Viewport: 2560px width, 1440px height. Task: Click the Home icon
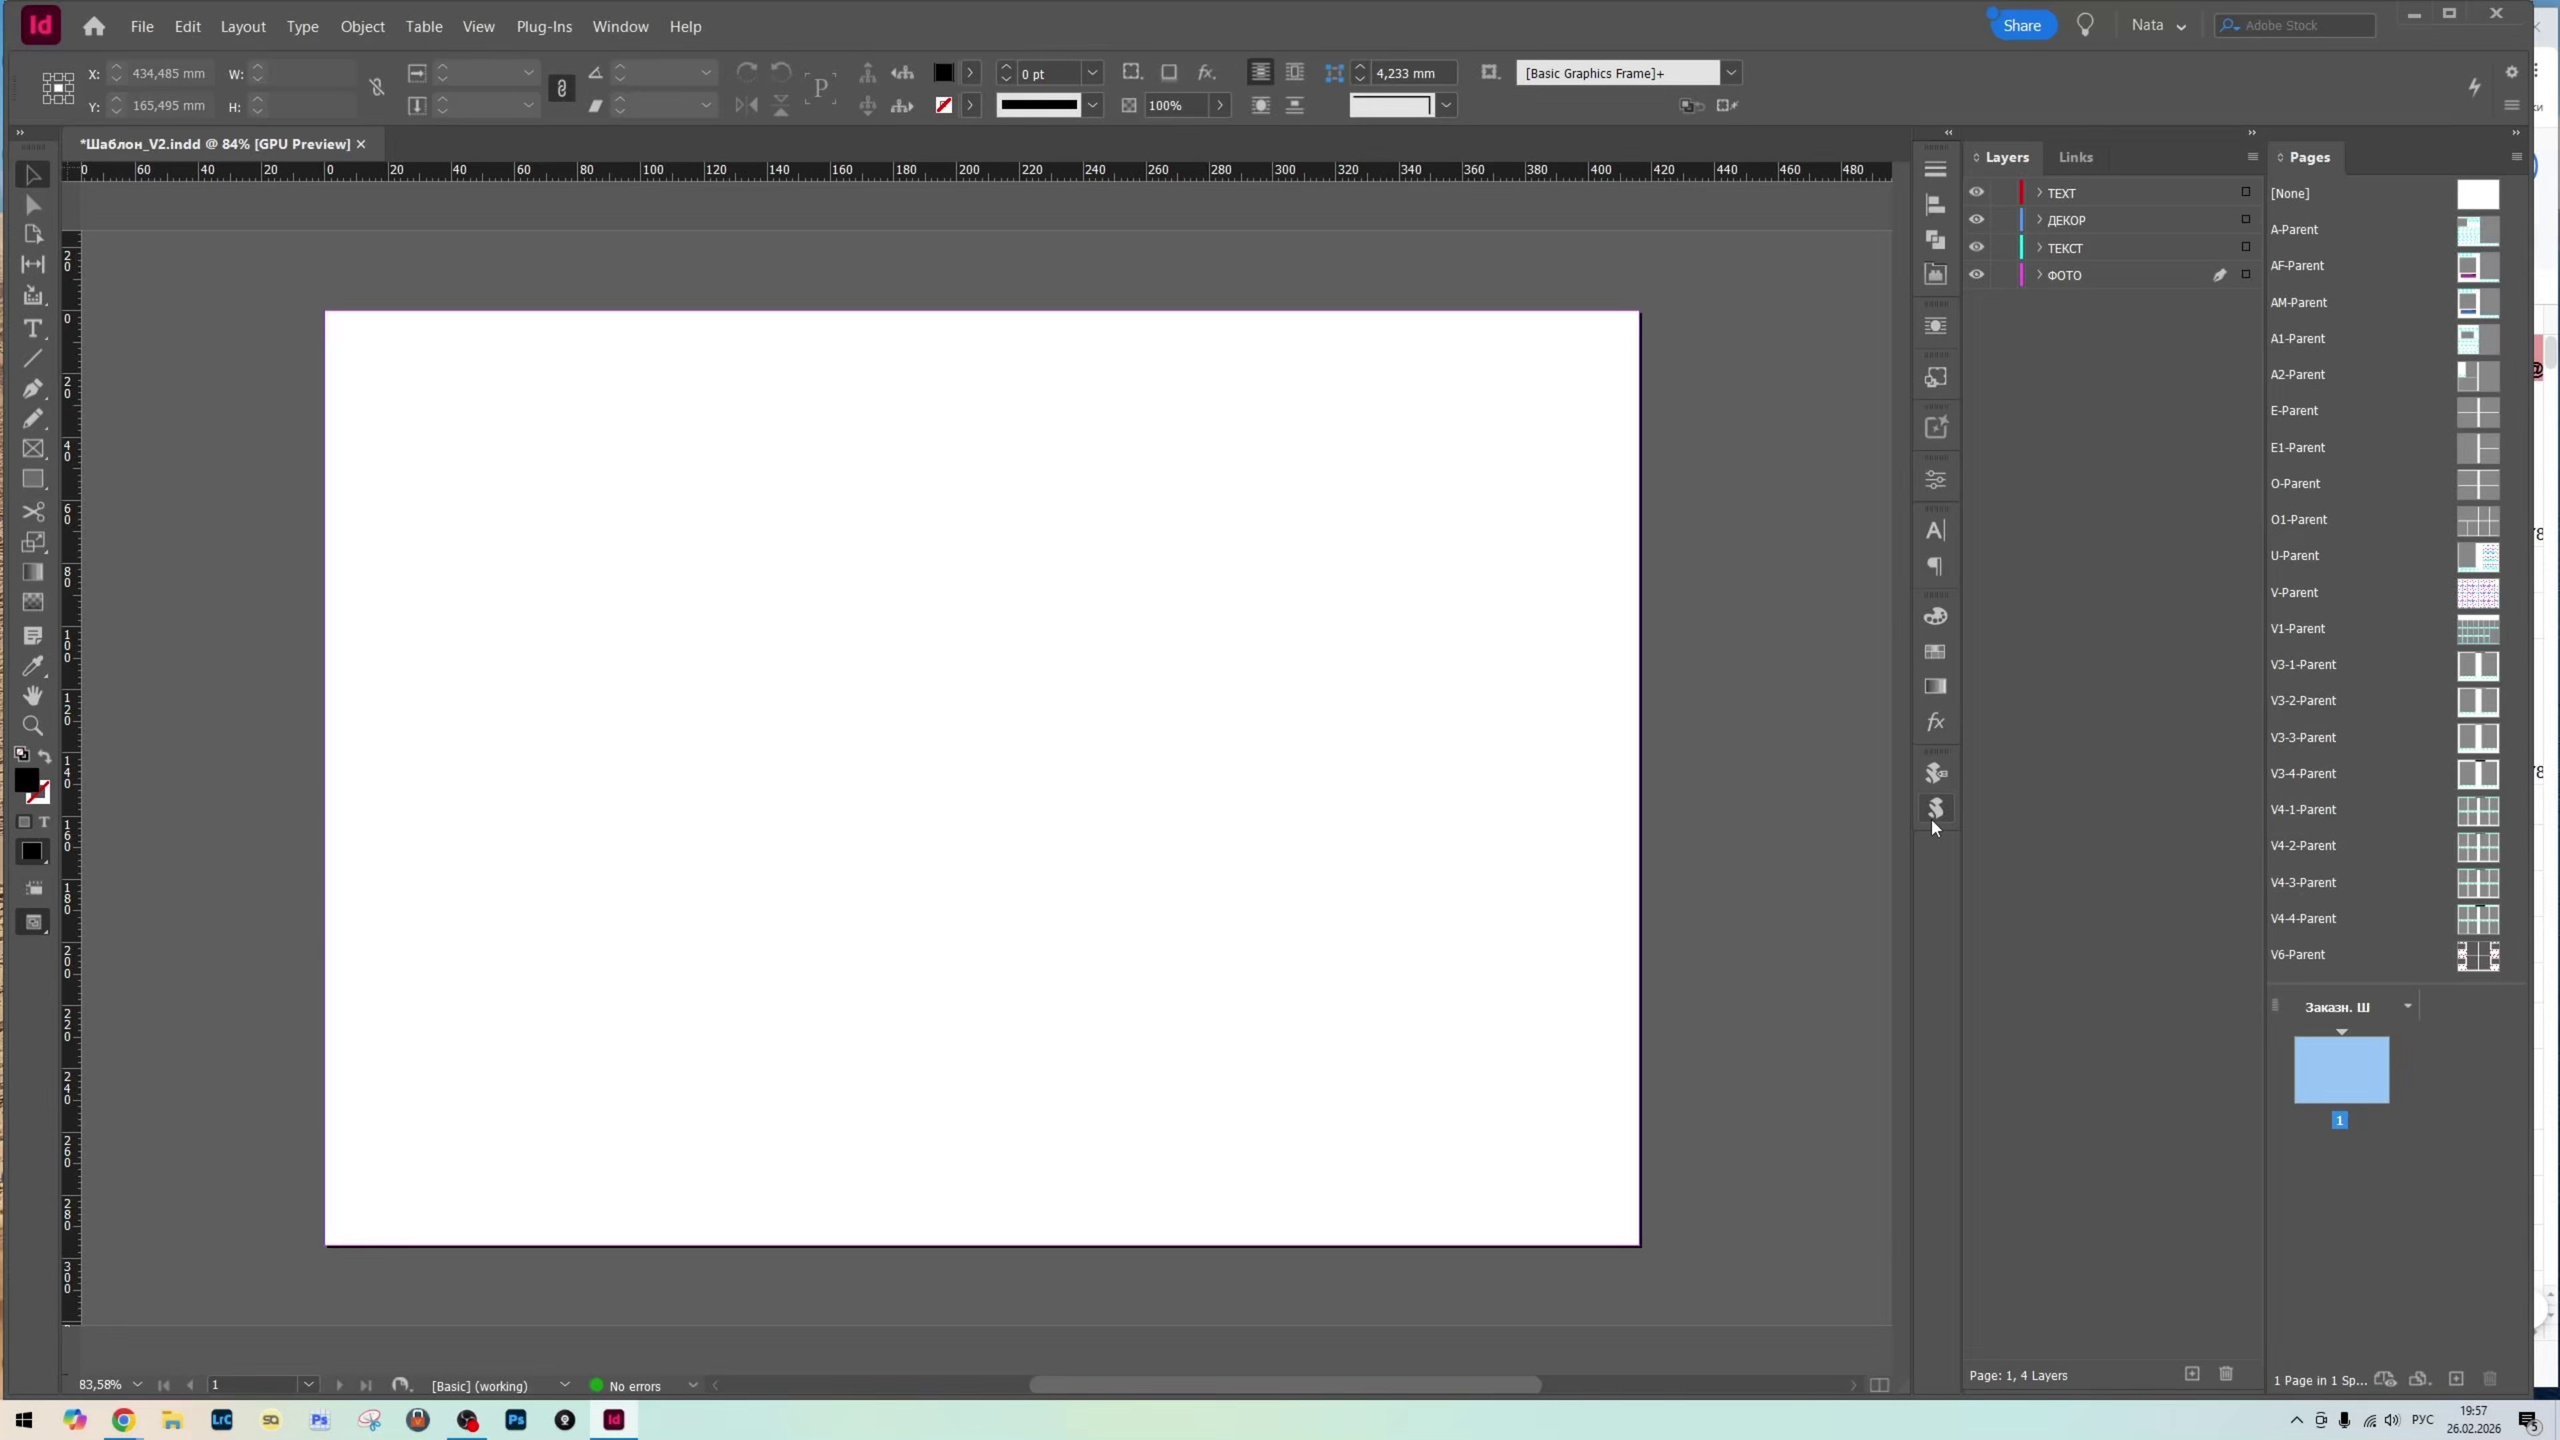pos(94,27)
